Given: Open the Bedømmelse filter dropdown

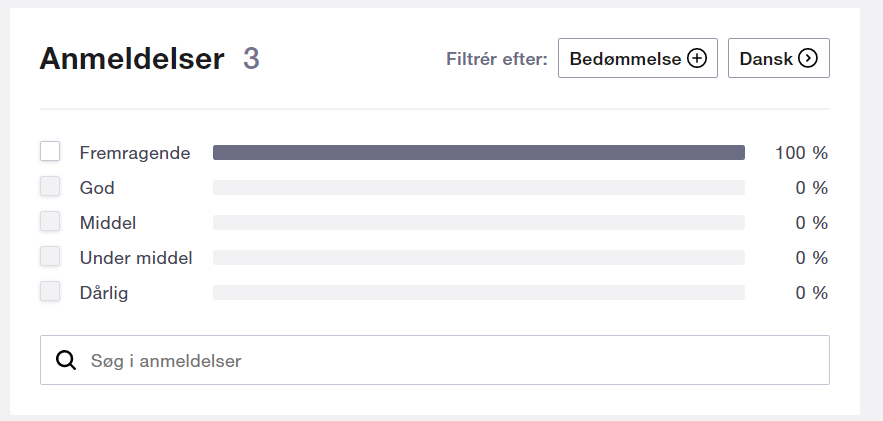Looking at the screenshot, I should tap(637, 59).
